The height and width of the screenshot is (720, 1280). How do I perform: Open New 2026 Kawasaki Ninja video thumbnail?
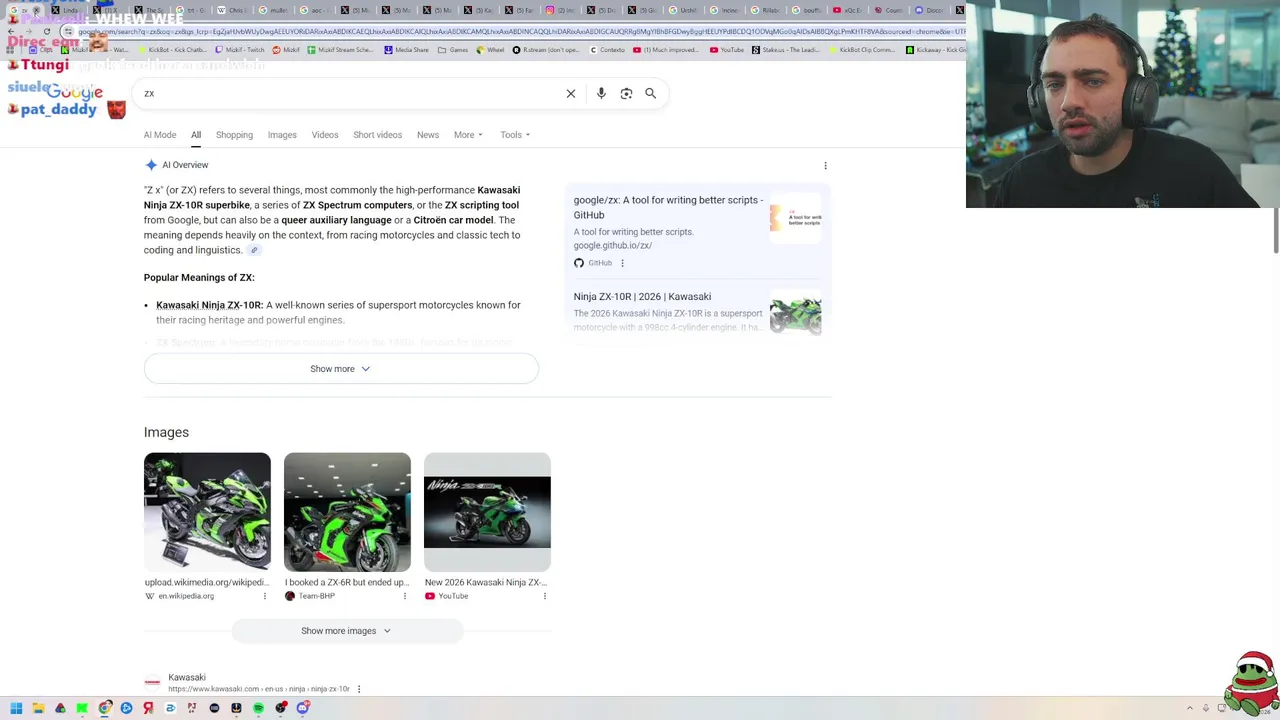(x=487, y=512)
